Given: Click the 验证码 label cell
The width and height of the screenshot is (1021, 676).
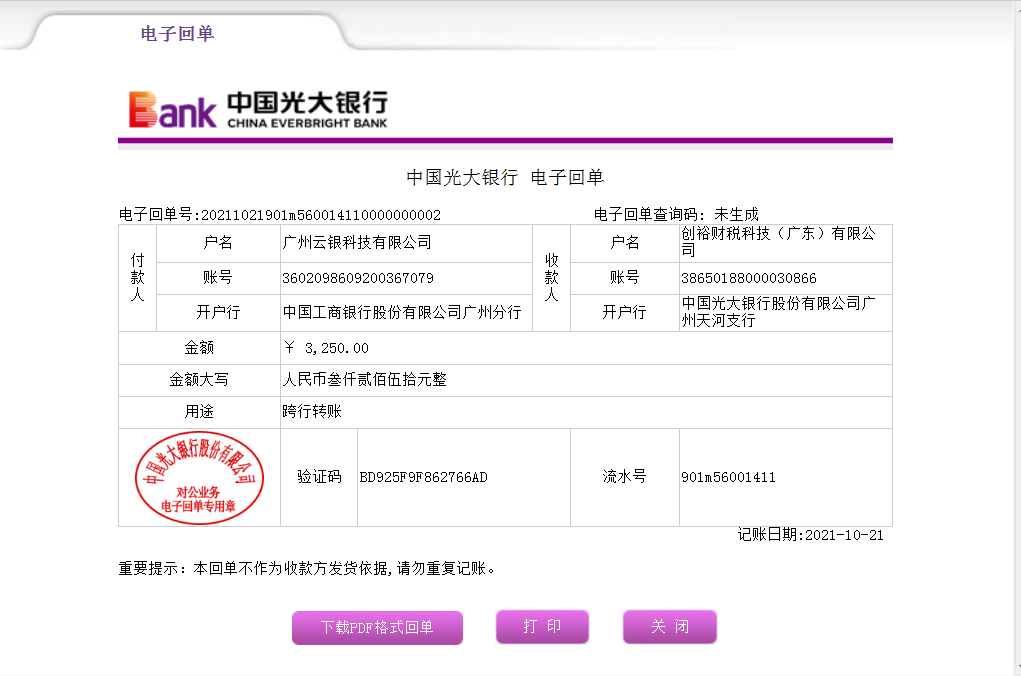Looking at the screenshot, I should click(x=319, y=477).
